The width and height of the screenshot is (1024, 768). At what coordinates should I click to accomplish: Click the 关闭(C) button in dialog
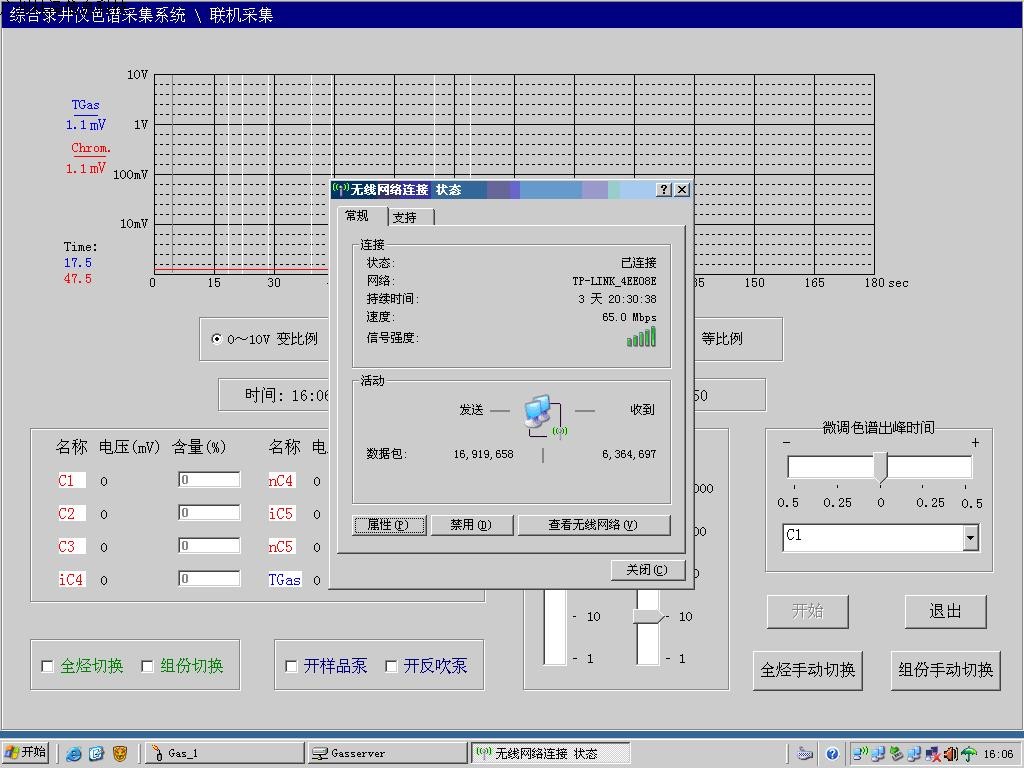pyautogui.click(x=647, y=570)
